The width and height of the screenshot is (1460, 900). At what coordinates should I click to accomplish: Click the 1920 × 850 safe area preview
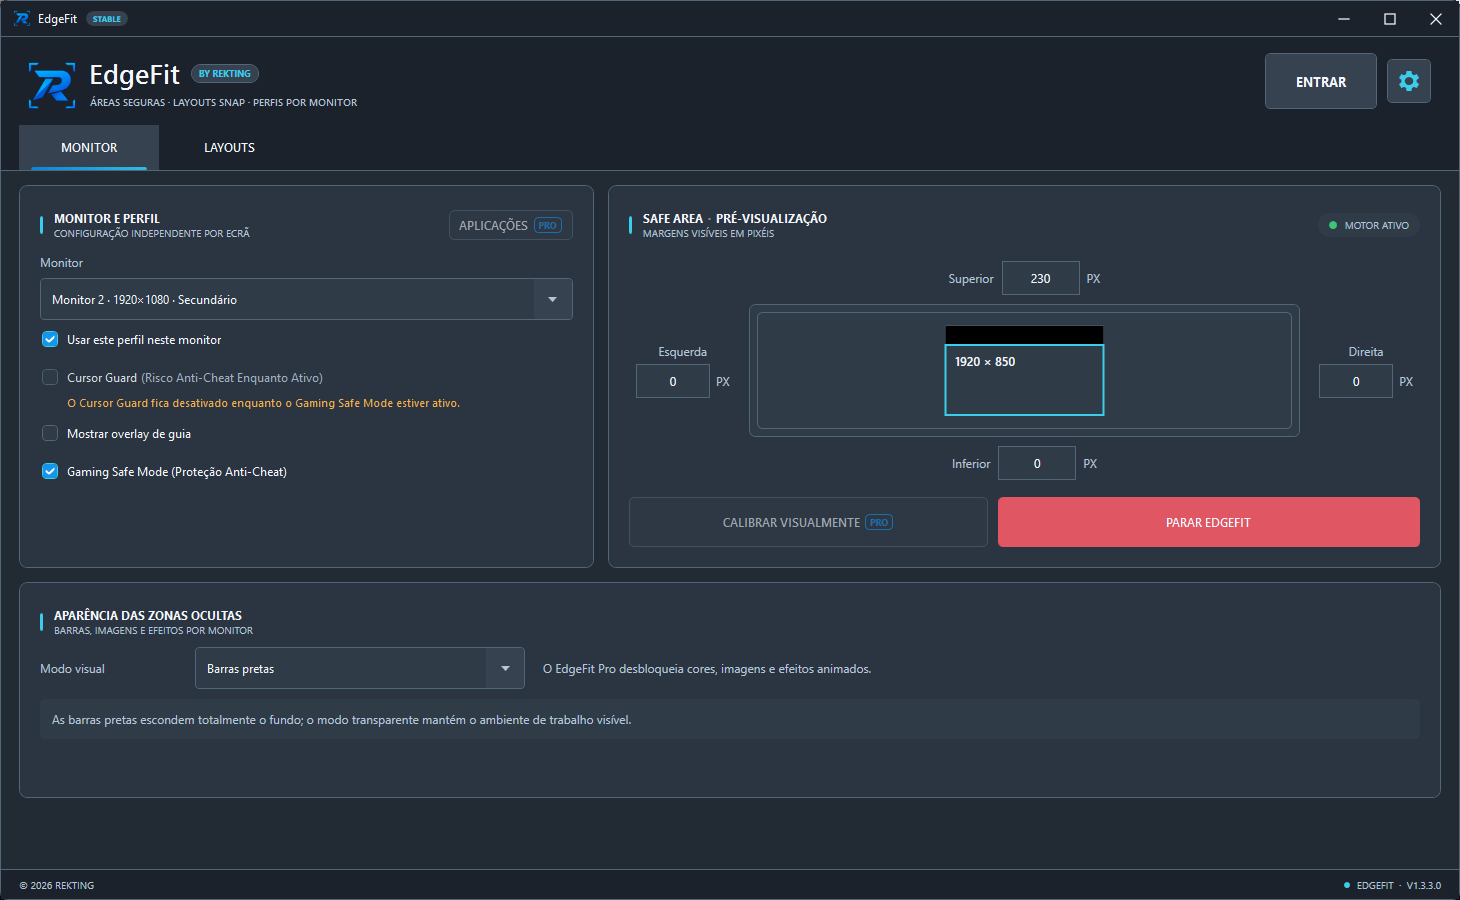coord(1024,380)
